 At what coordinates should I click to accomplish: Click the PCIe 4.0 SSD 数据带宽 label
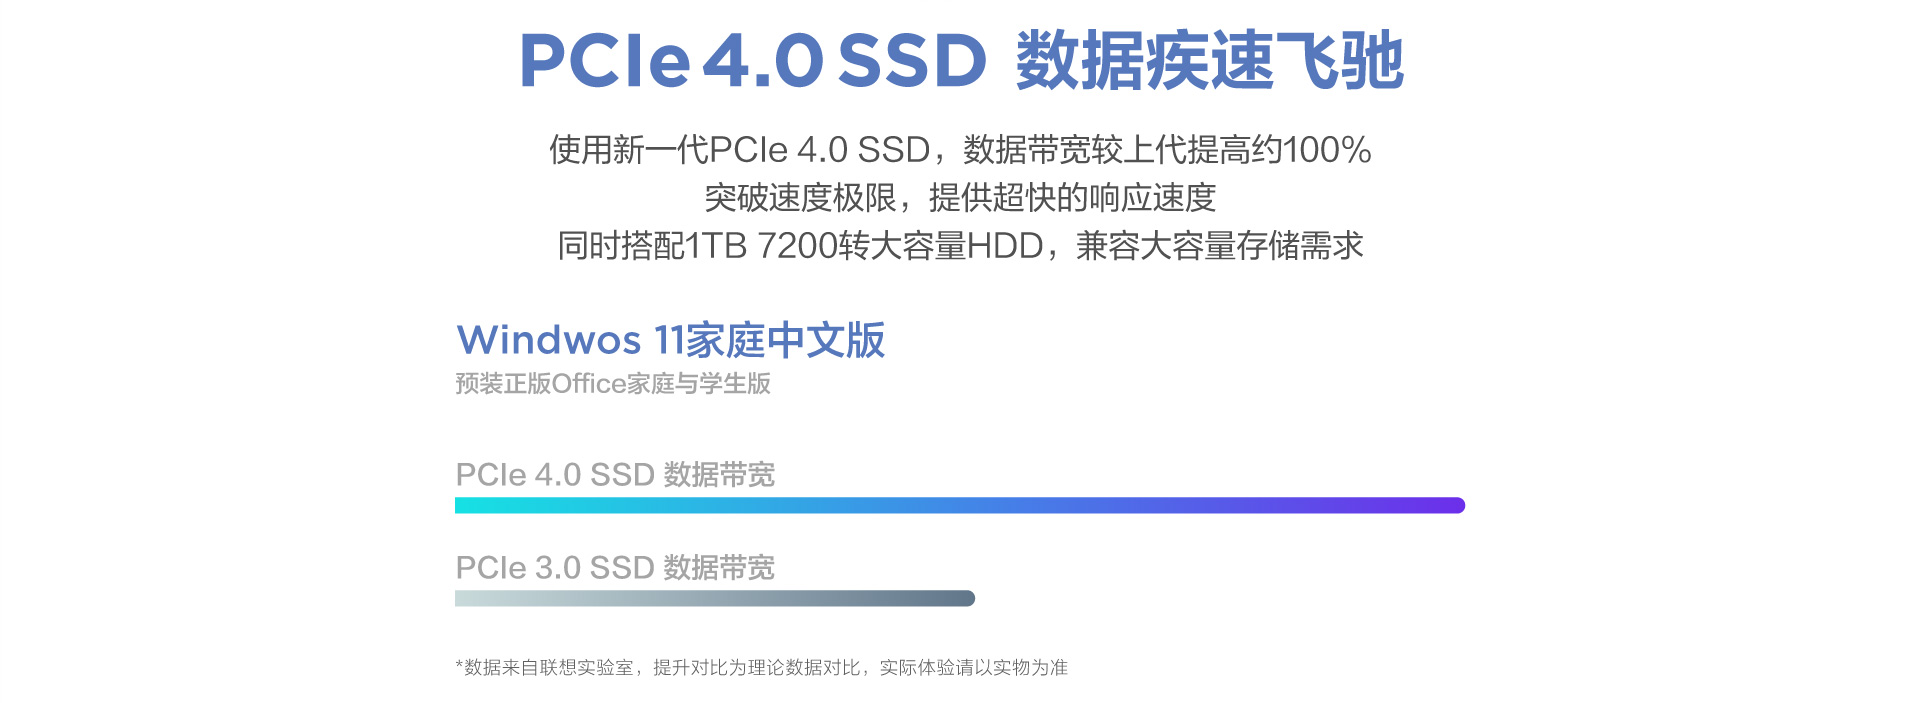pos(615,474)
